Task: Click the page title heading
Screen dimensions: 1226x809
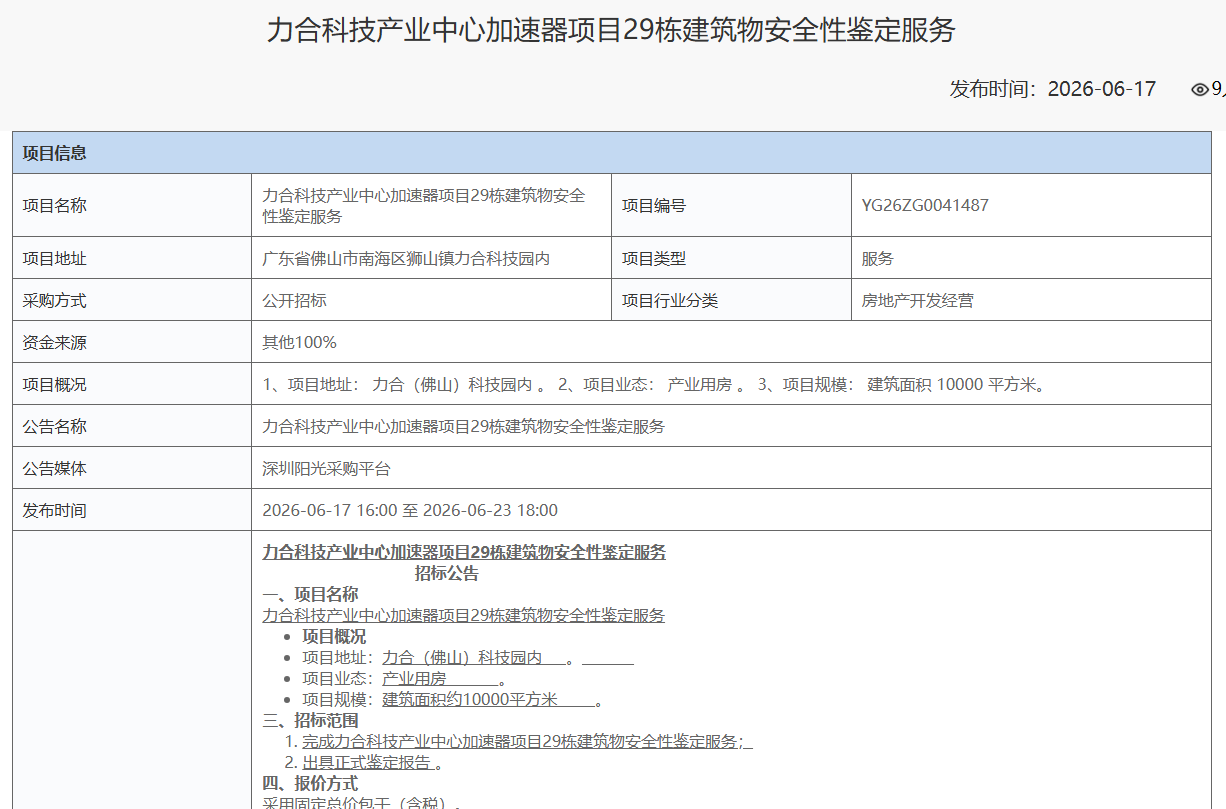Action: [611, 31]
